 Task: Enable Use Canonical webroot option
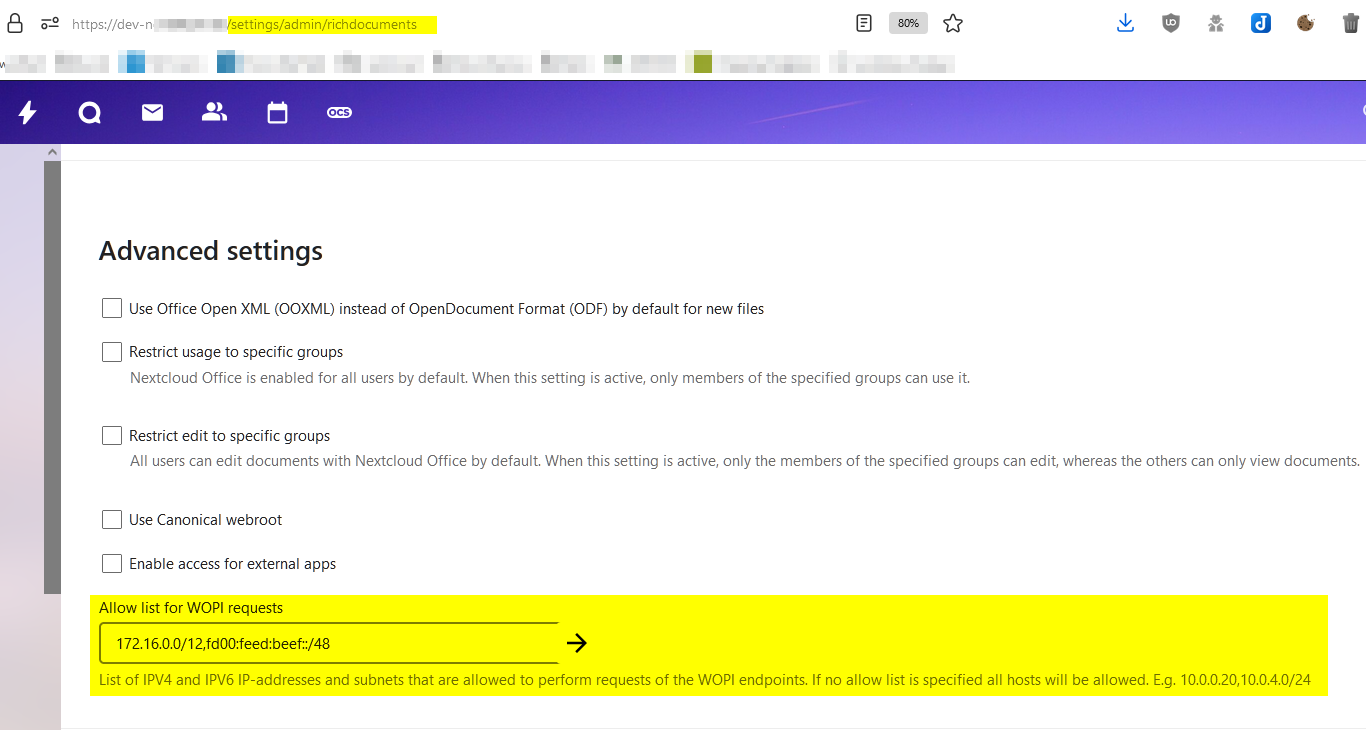(x=112, y=520)
